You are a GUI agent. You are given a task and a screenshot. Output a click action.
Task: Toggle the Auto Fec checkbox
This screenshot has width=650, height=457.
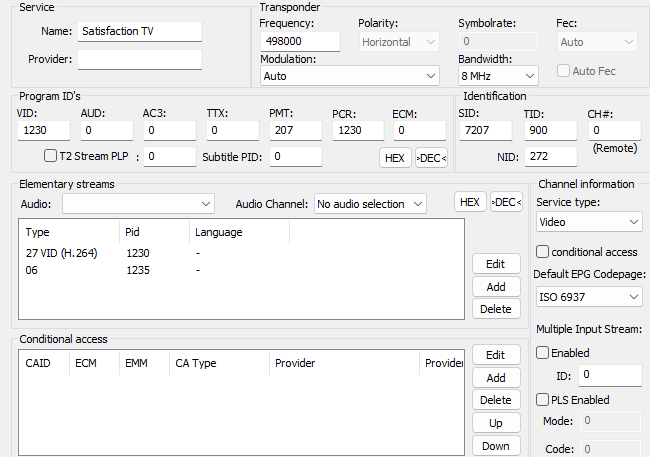[563, 71]
